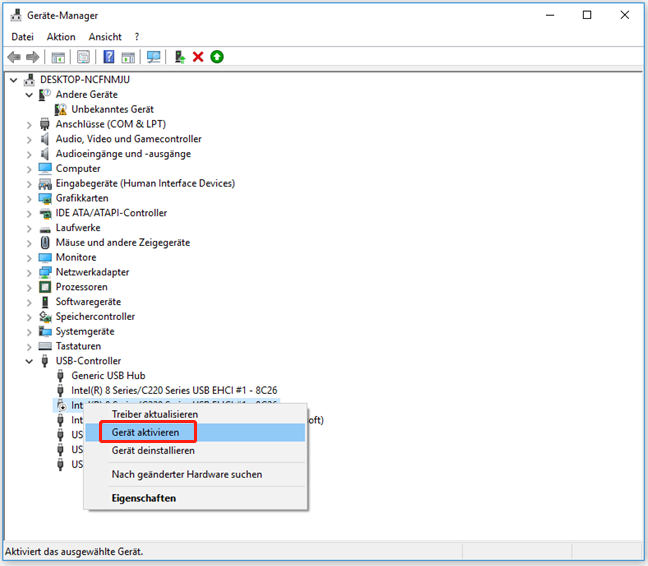Viewport: 648px width, 566px height.
Task: Click the Tastaturen keyboard icon
Action: pos(45,346)
